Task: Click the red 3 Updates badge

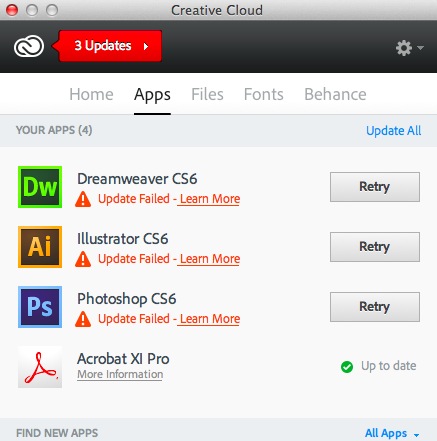Action: [x=107, y=46]
